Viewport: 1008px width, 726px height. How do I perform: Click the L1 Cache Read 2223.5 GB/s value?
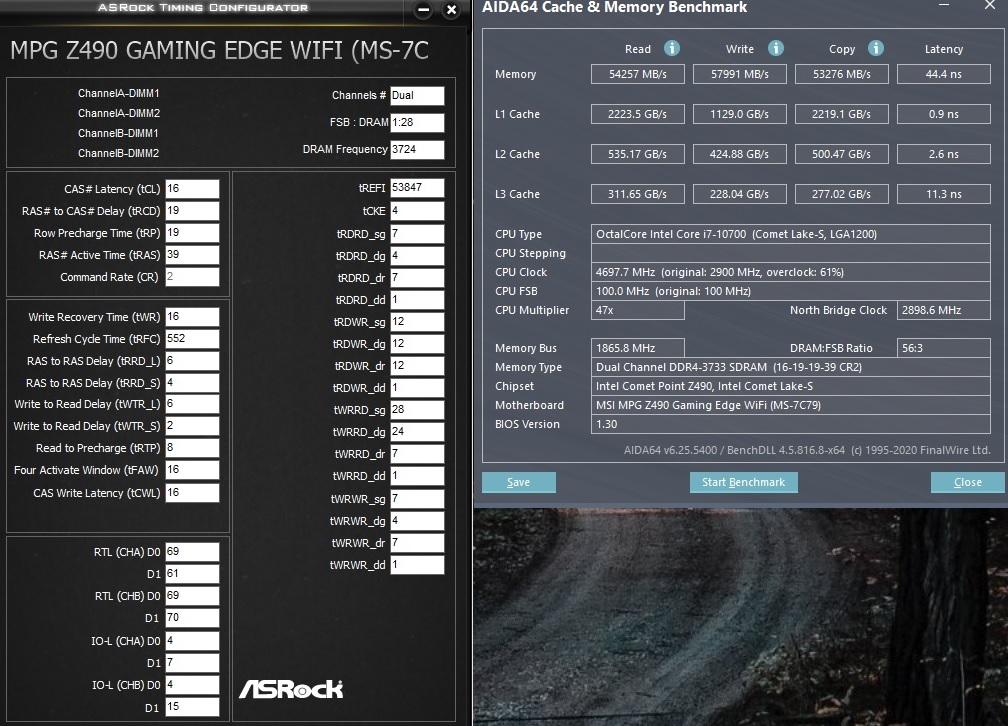638,114
